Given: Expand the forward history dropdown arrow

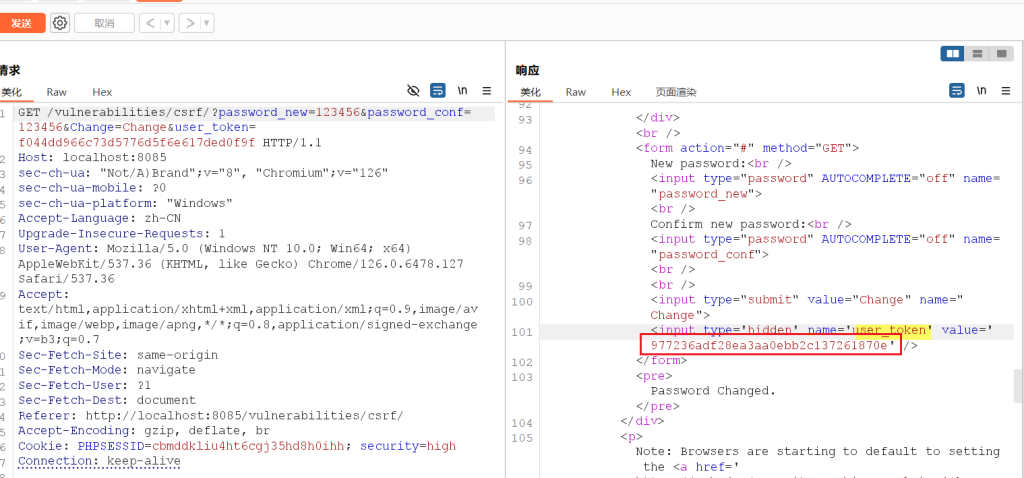Looking at the screenshot, I should pyautogui.click(x=206, y=23).
